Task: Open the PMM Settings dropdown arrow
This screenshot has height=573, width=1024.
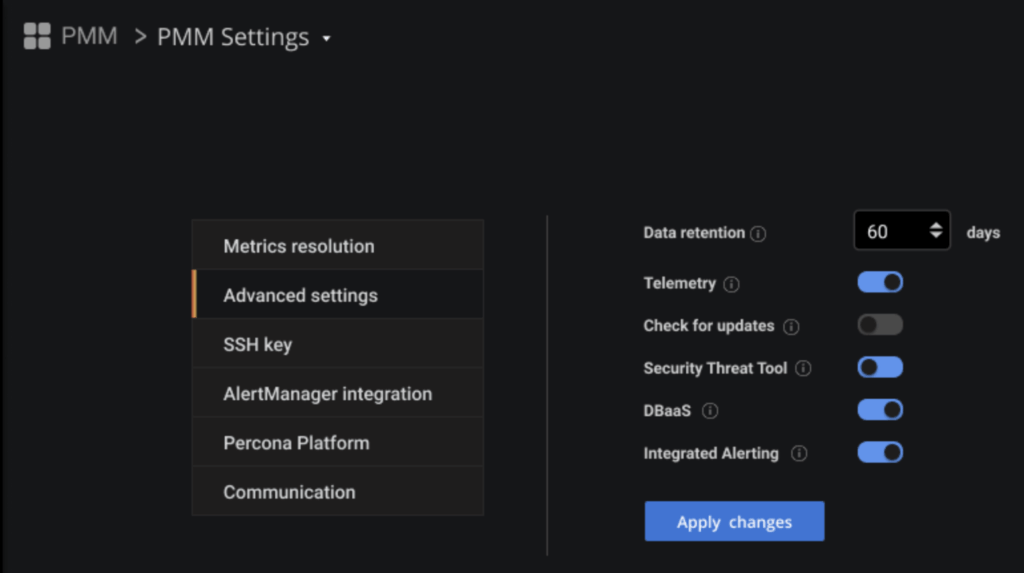Action: pos(327,39)
